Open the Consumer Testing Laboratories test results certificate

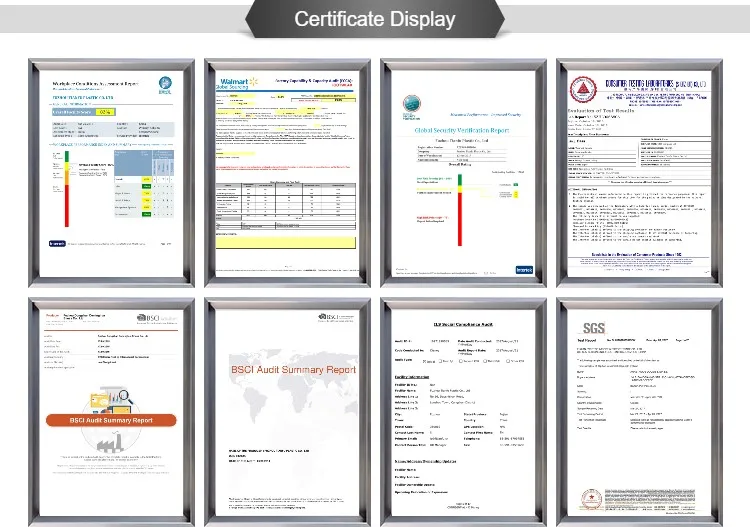click(x=640, y=173)
